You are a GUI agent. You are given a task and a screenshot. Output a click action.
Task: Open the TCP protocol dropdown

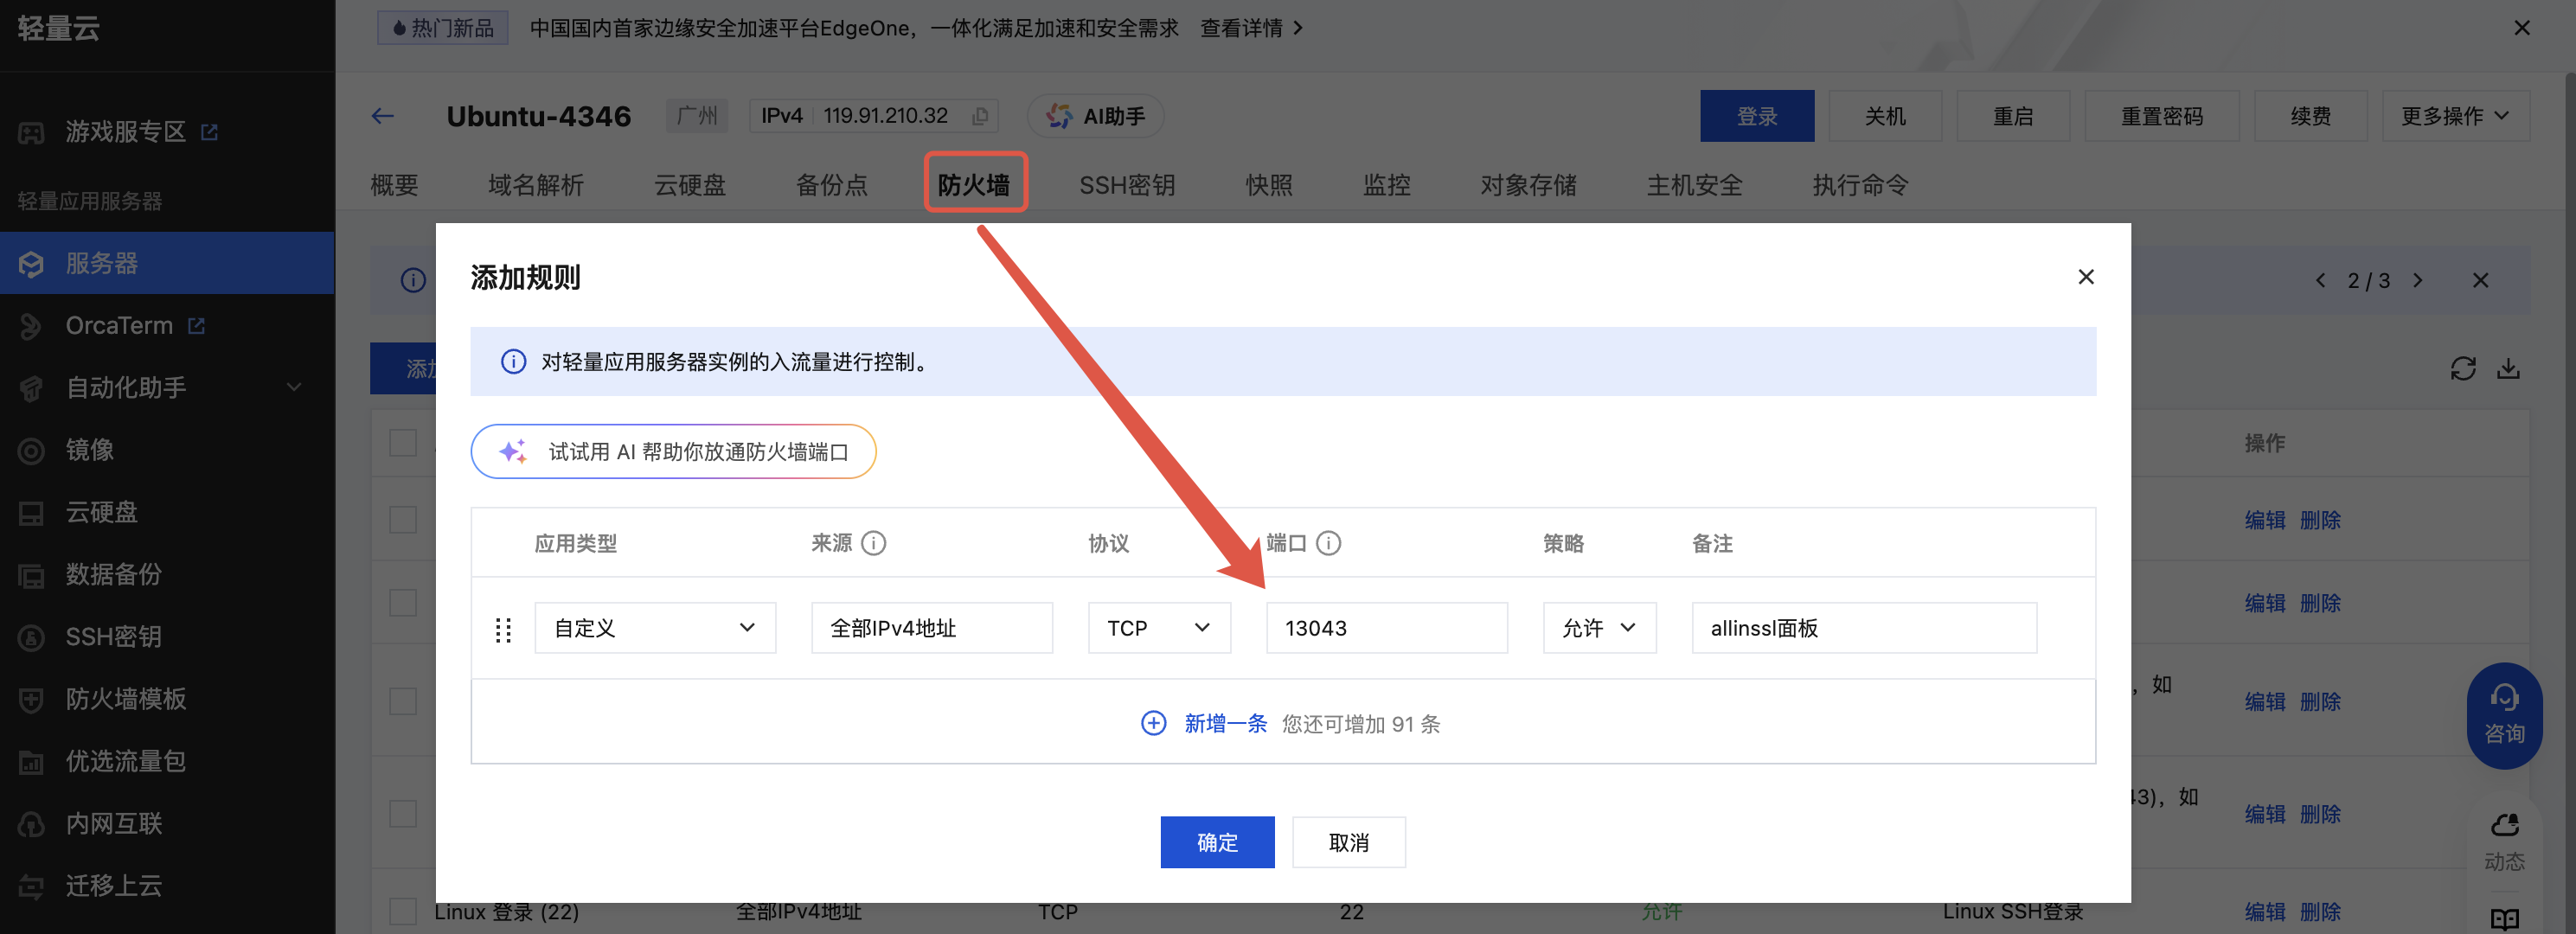(x=1158, y=628)
